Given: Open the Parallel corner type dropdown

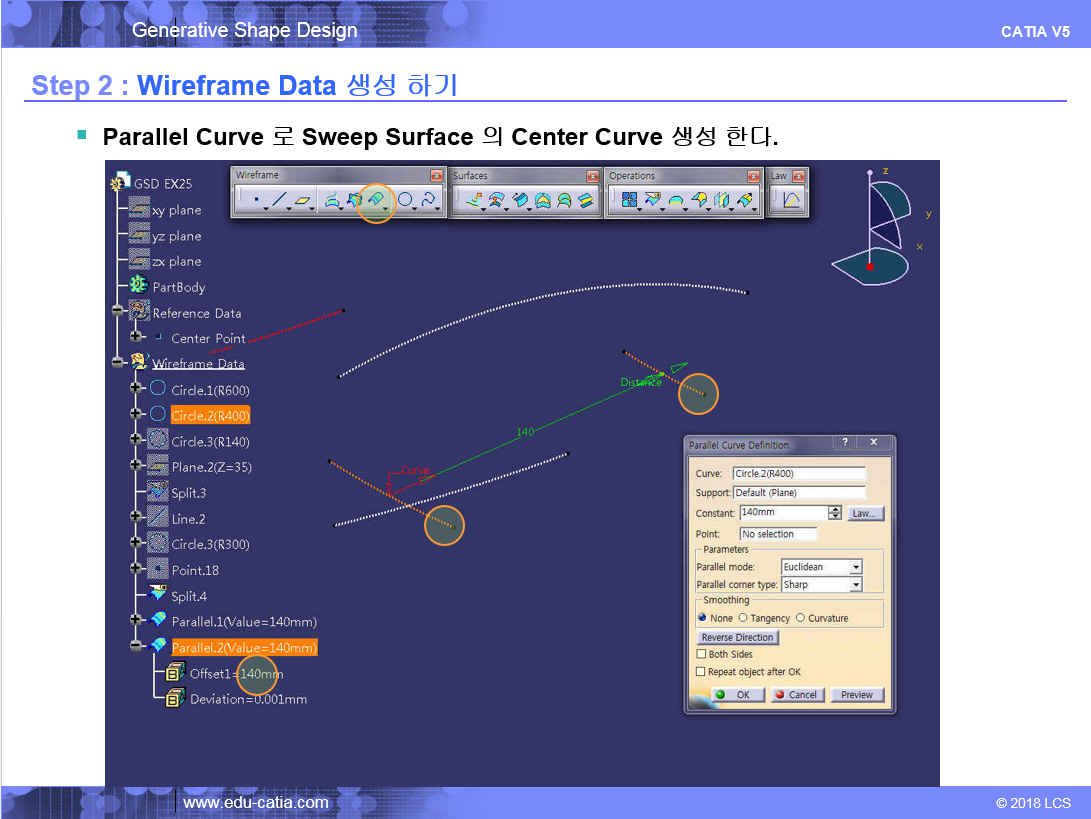Looking at the screenshot, I should click(855, 585).
